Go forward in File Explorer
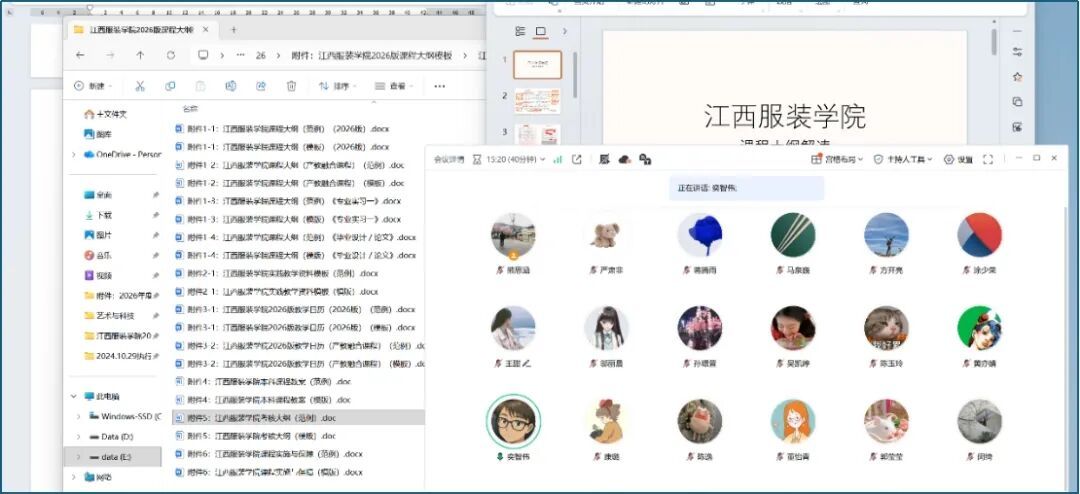Viewport: 1080px width, 494px height. 110,55
